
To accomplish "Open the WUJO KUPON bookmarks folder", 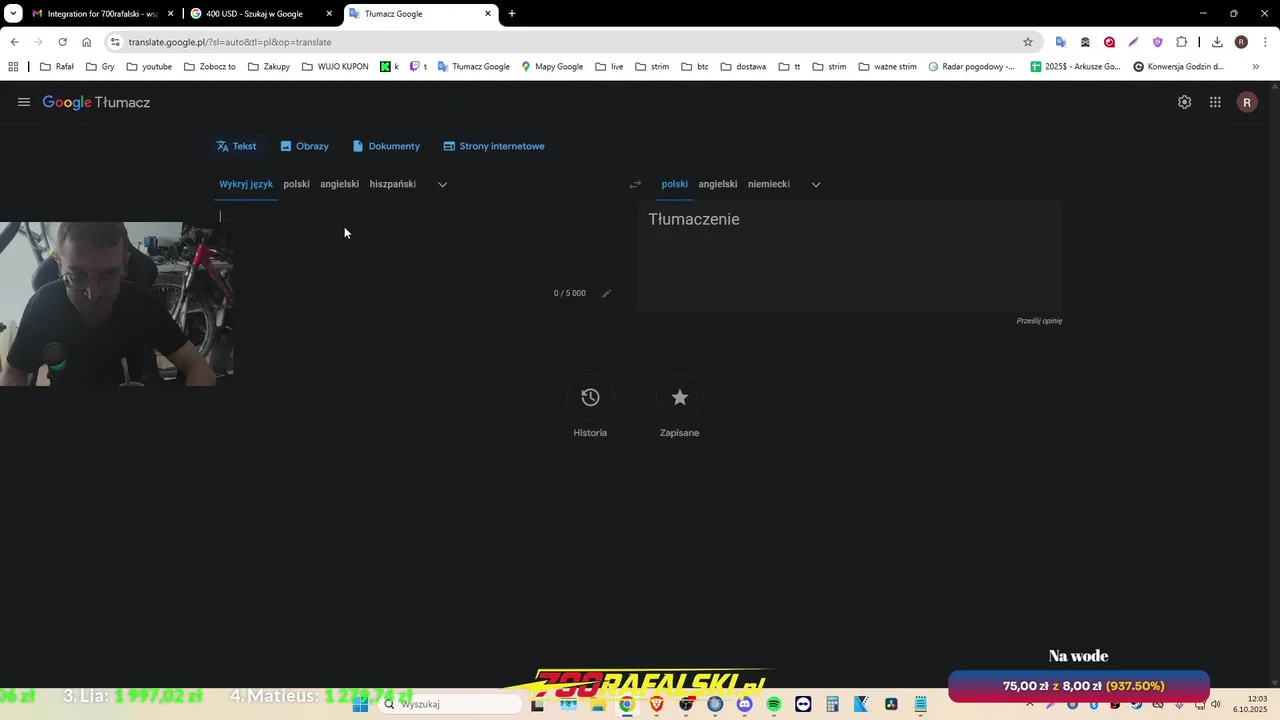I will point(335,67).
